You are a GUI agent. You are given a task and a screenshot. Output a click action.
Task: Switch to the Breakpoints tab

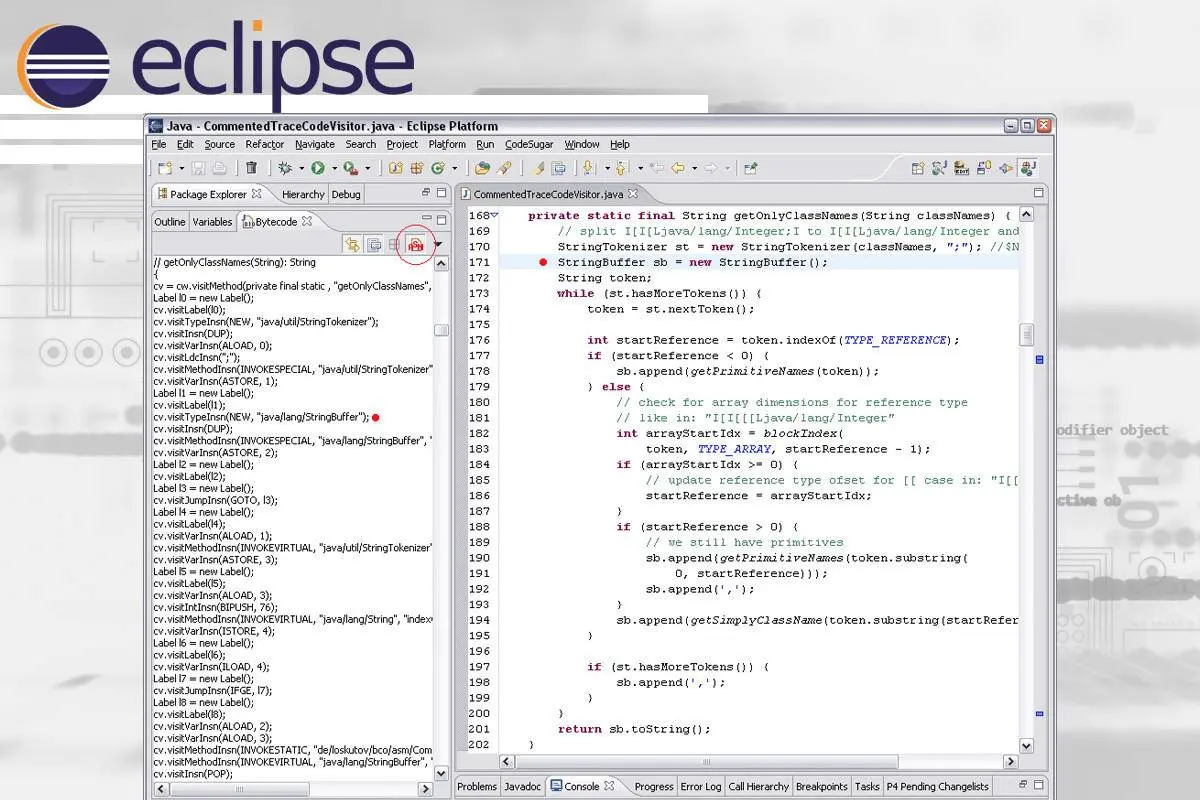coord(822,786)
